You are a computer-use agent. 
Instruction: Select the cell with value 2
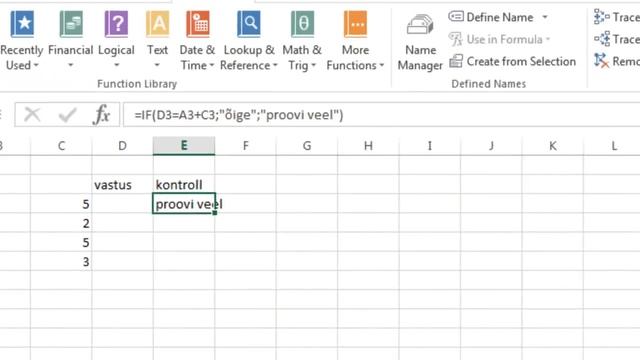(61, 223)
